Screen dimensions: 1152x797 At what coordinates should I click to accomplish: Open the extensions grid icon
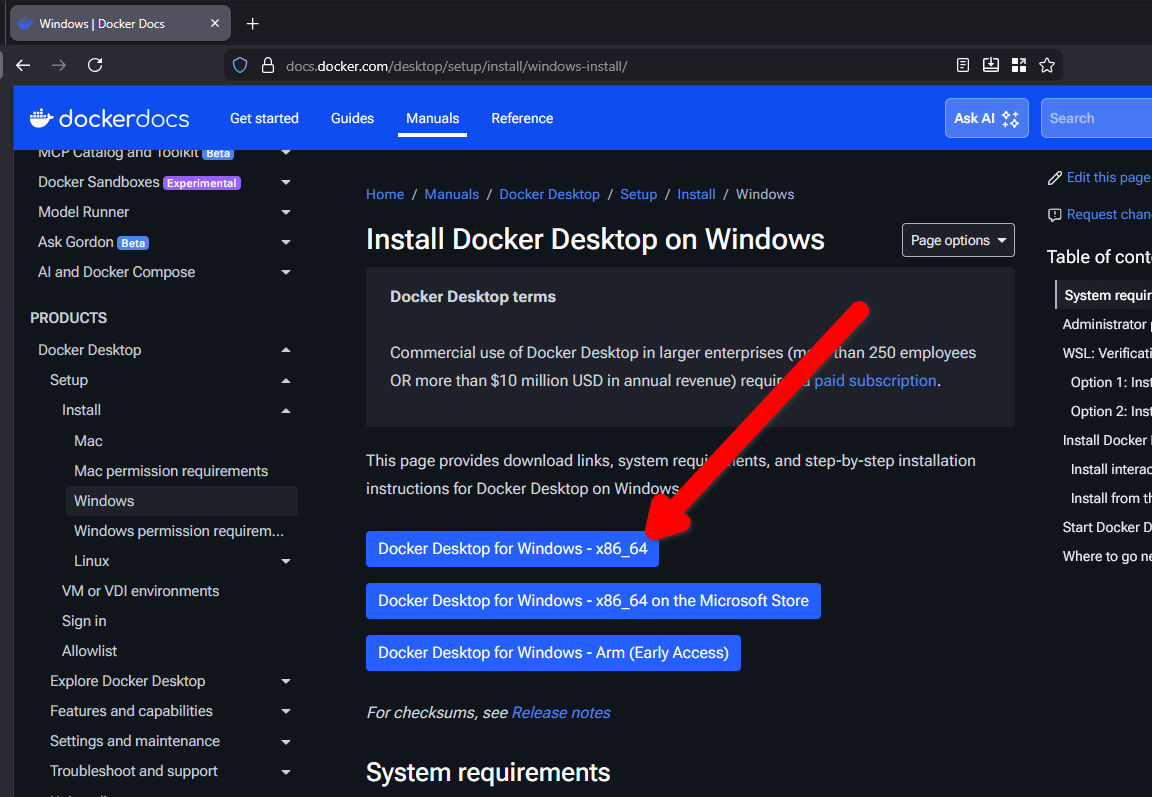pyautogui.click(x=1019, y=64)
